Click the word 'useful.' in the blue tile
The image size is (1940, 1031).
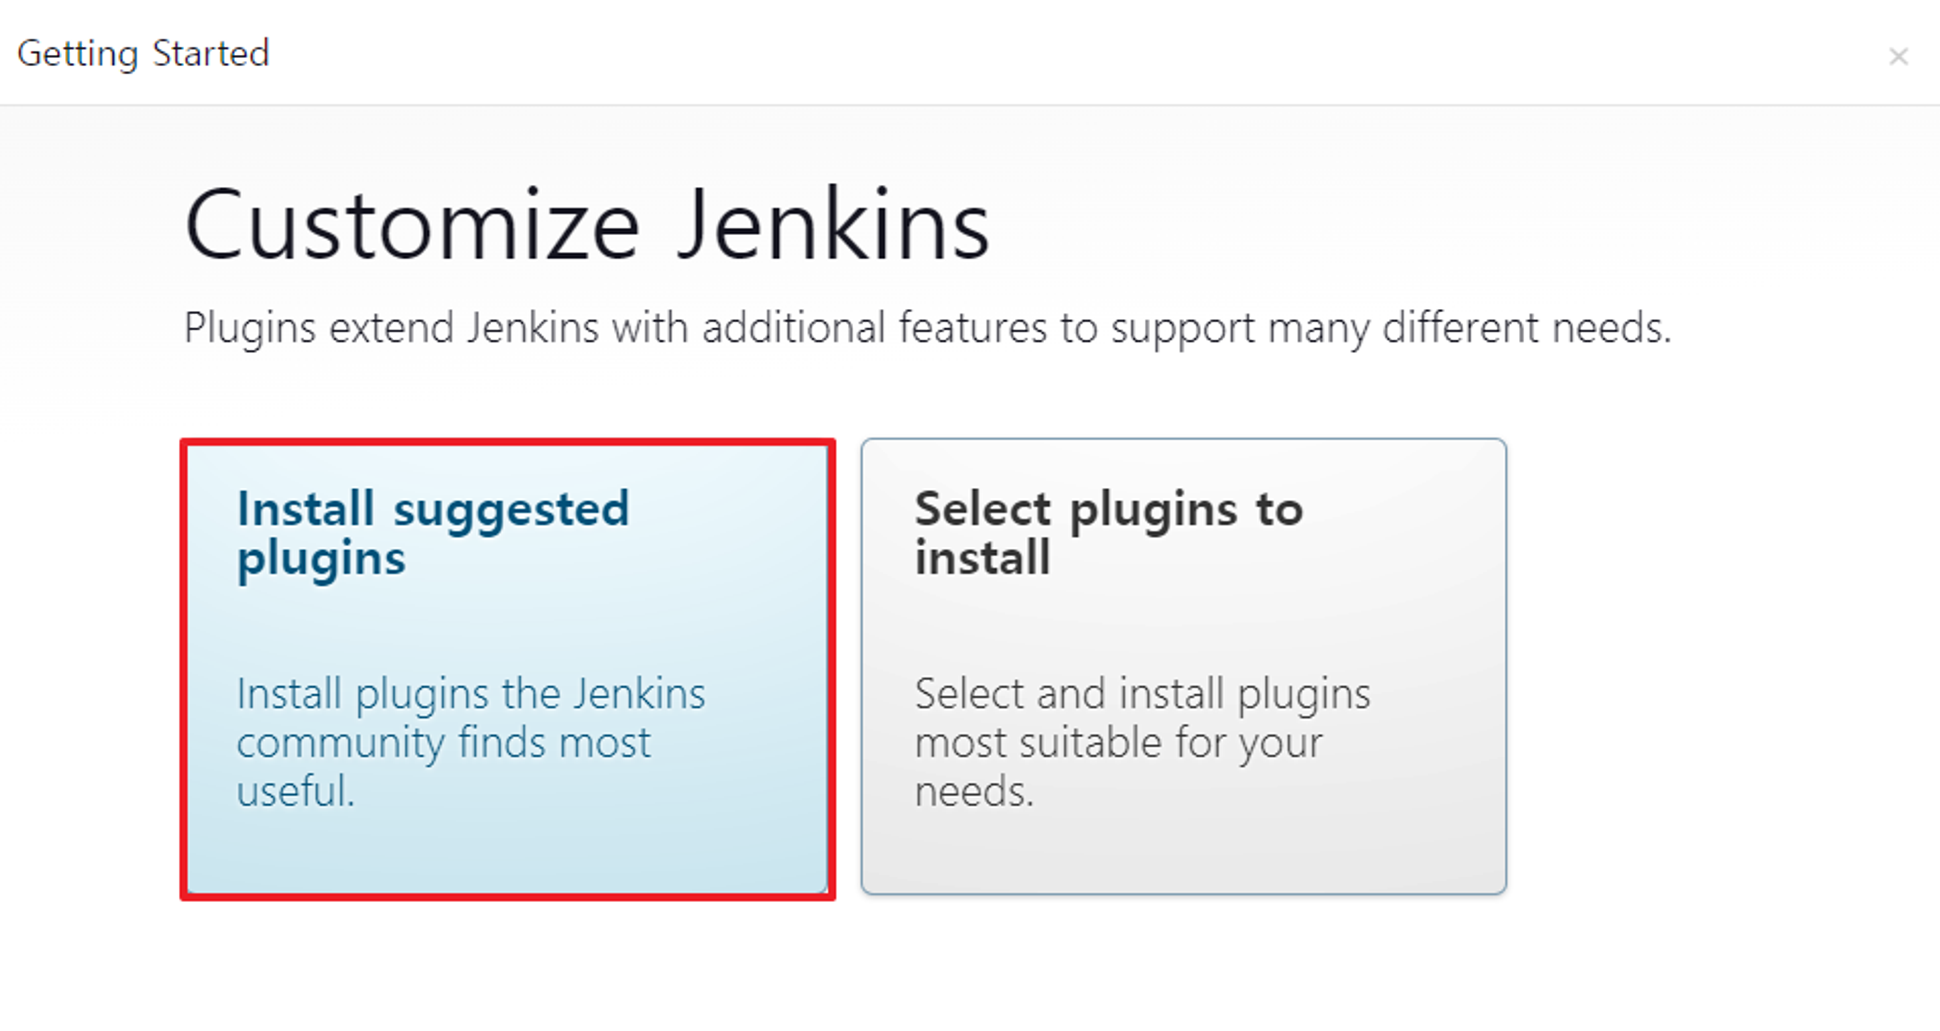pos(296,791)
